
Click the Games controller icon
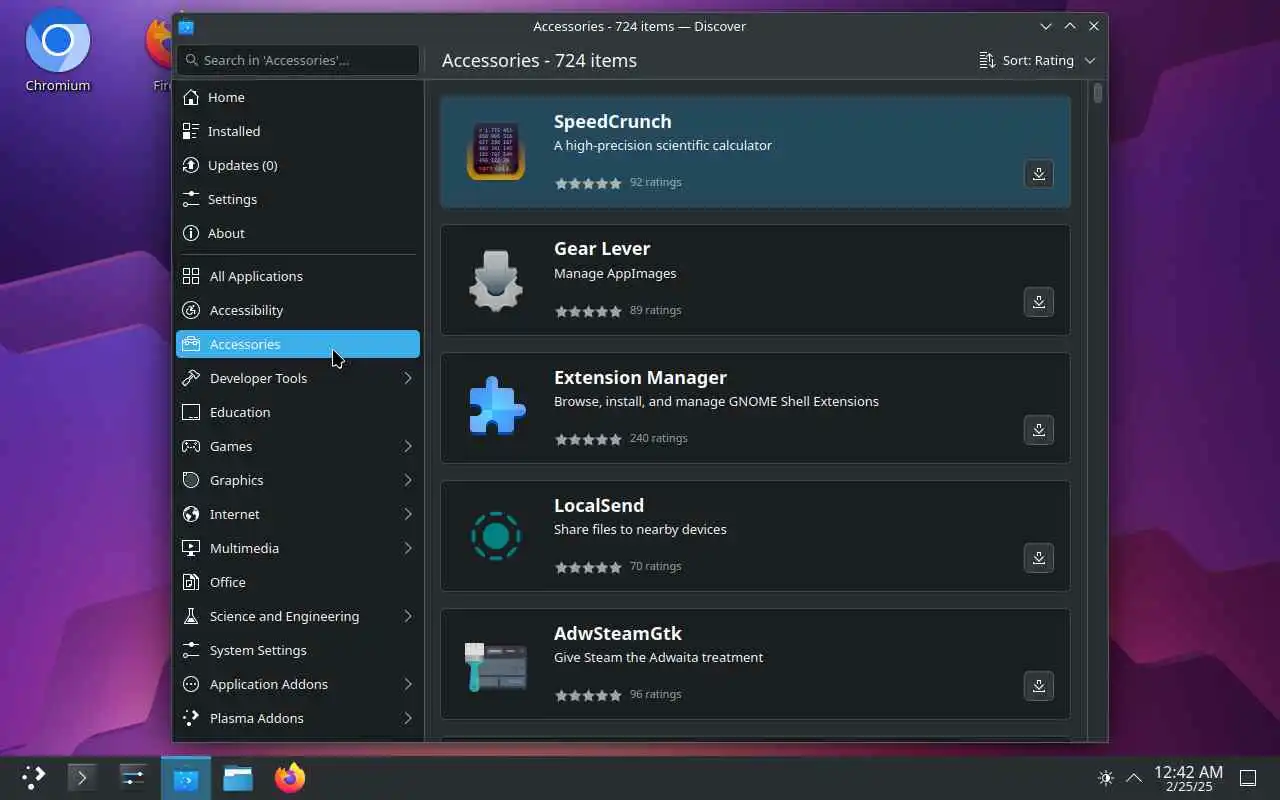coord(191,446)
